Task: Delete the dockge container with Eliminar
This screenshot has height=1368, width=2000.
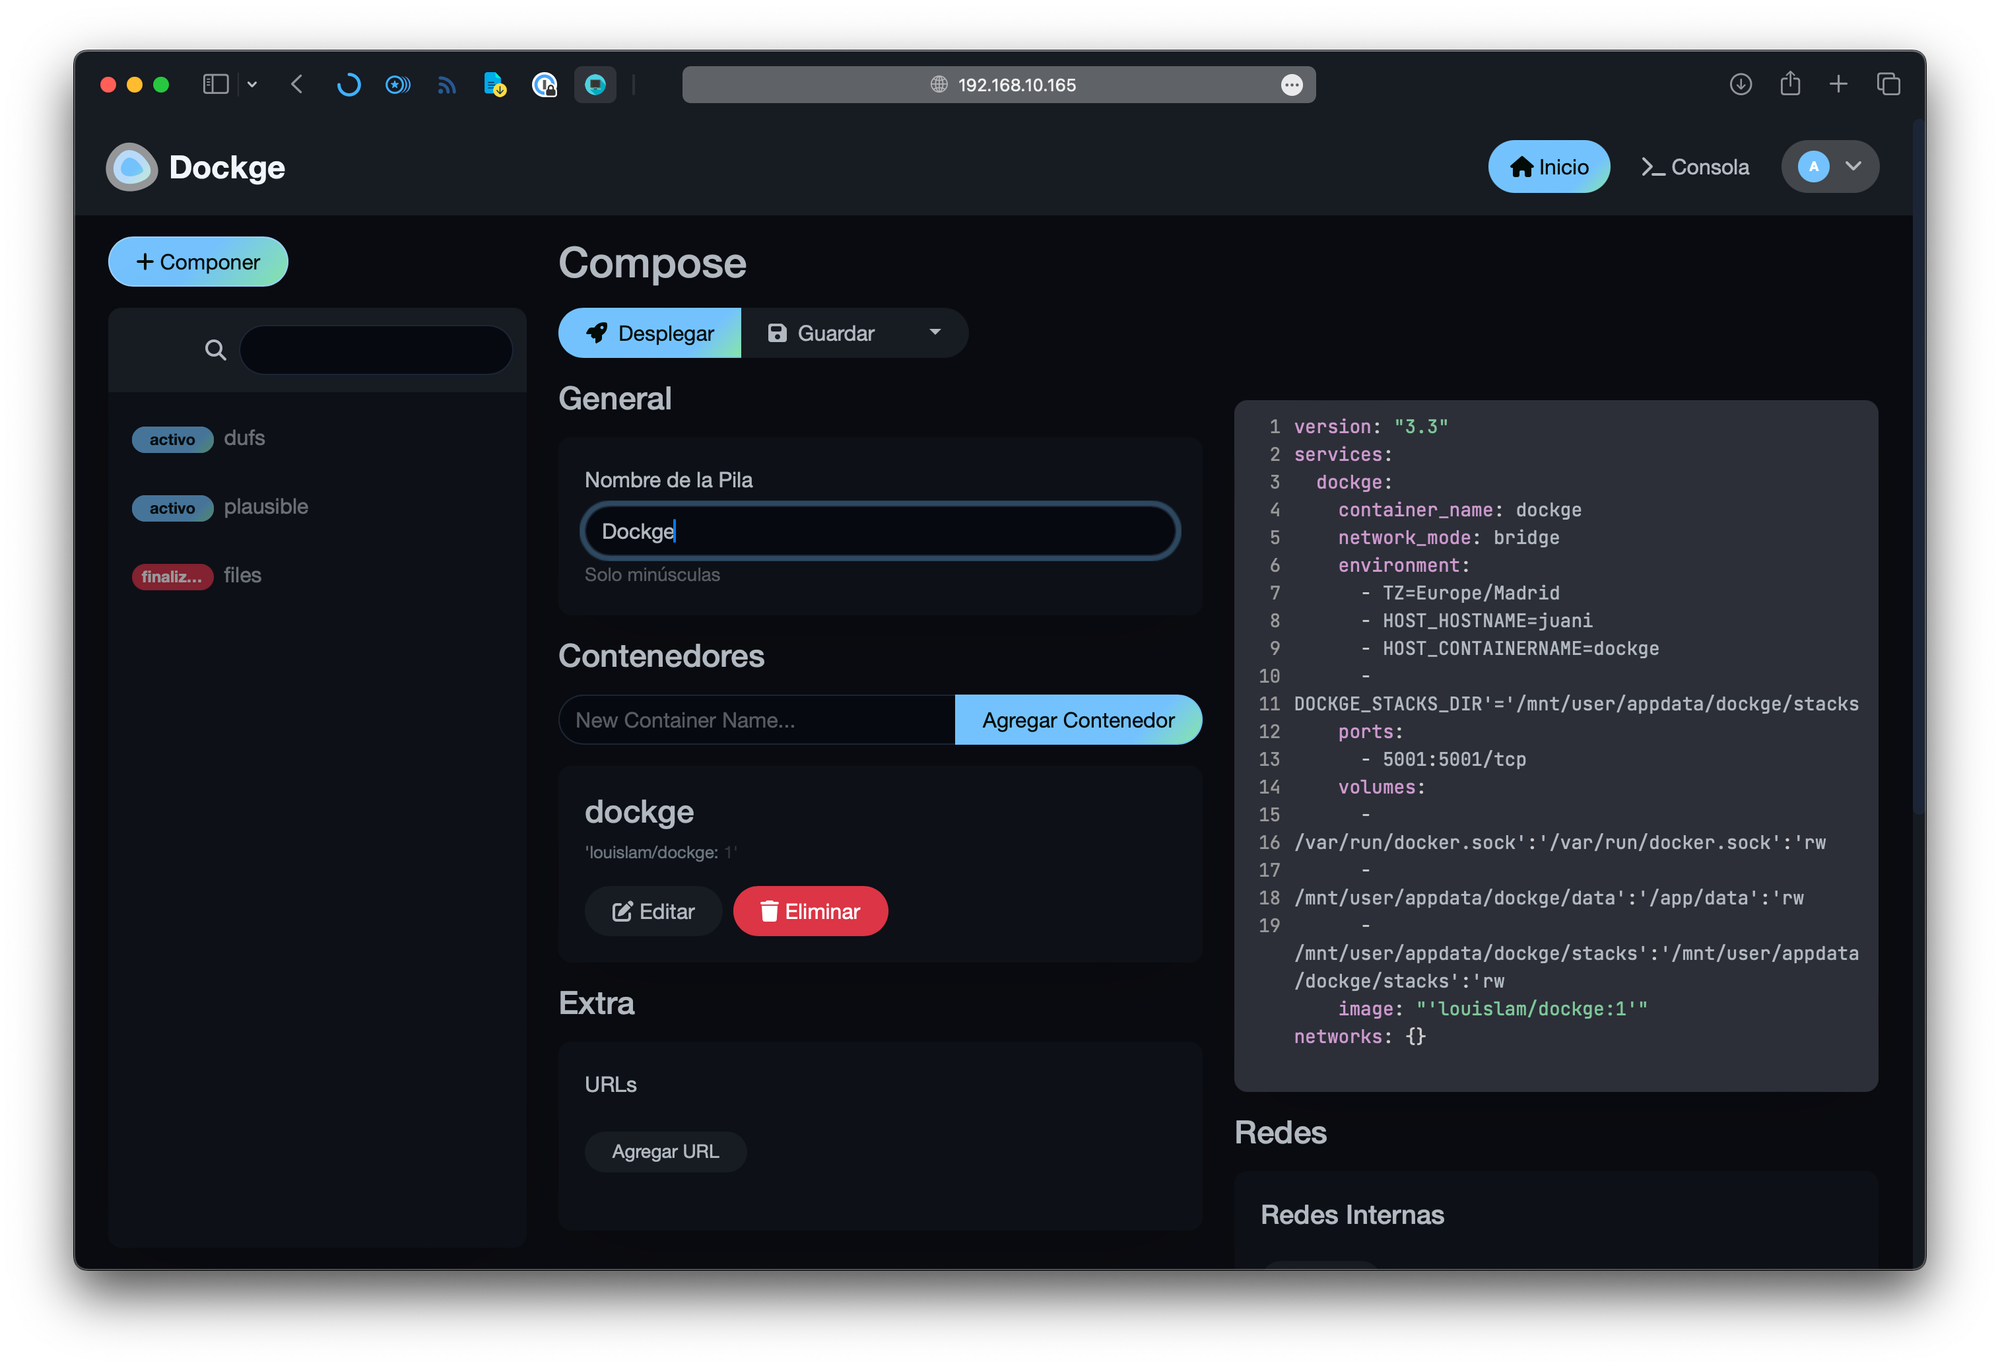Action: (x=810, y=911)
